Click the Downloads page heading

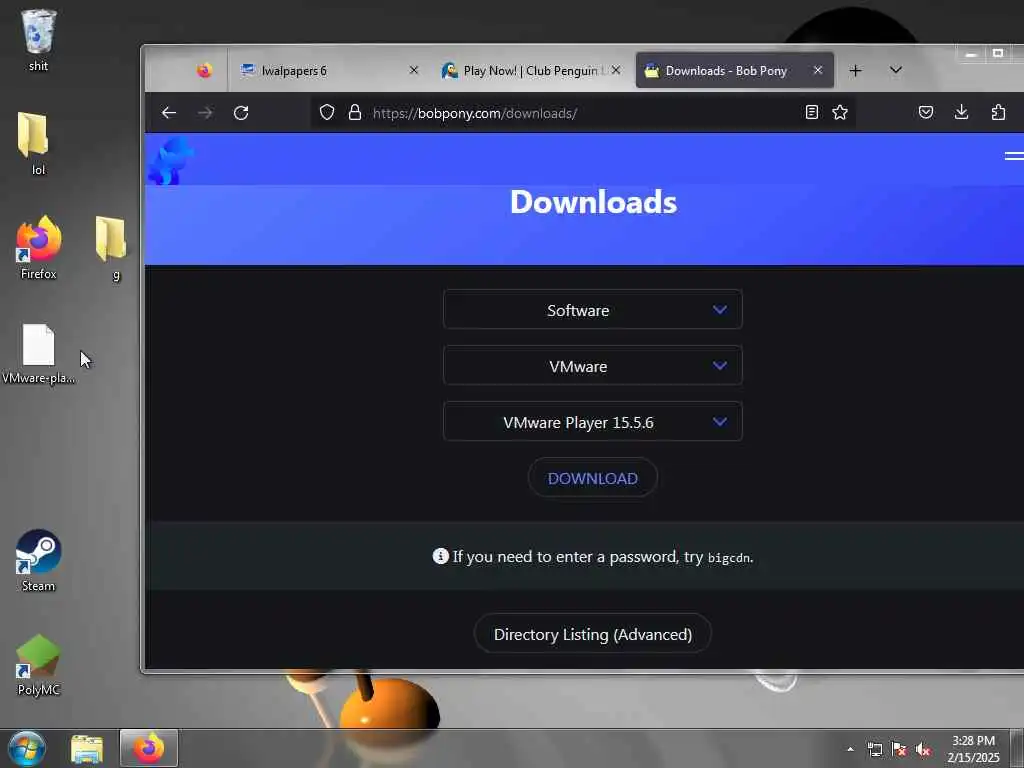(593, 202)
